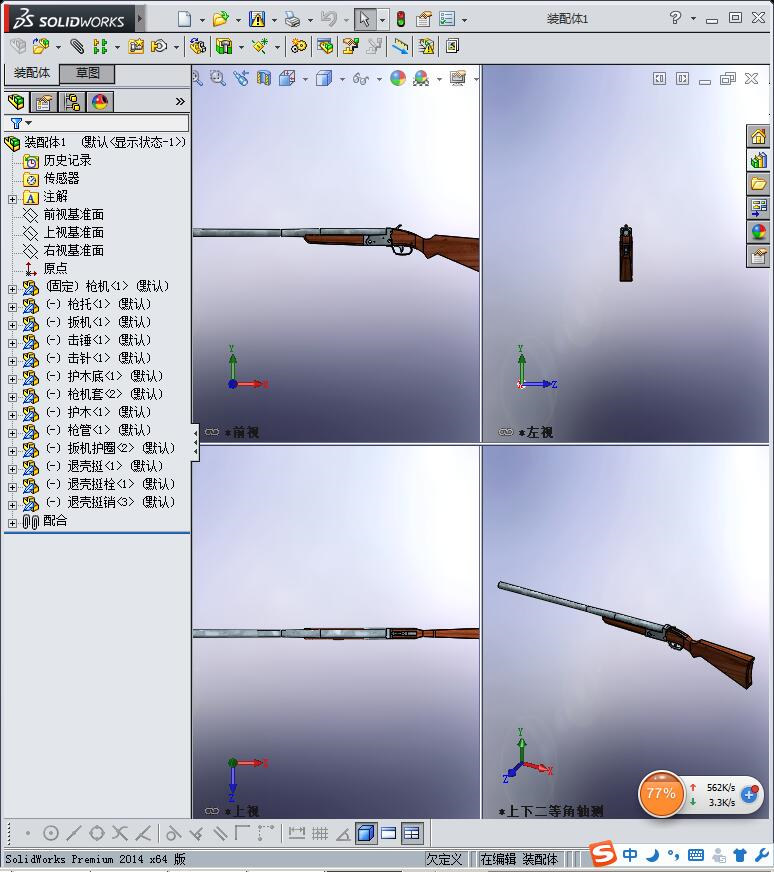Click the File Properties icon in top toolbar
Image resolution: width=774 pixels, height=872 pixels.
tap(424, 19)
